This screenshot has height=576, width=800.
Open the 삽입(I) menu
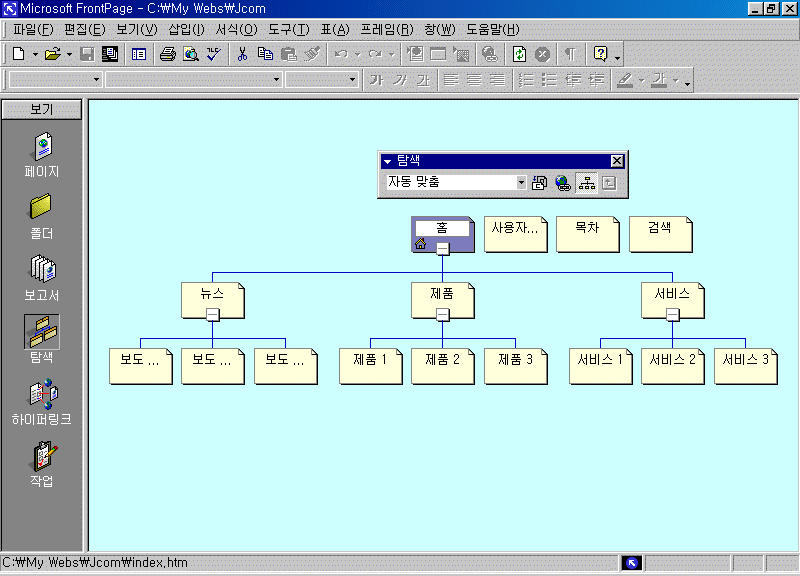[186, 30]
